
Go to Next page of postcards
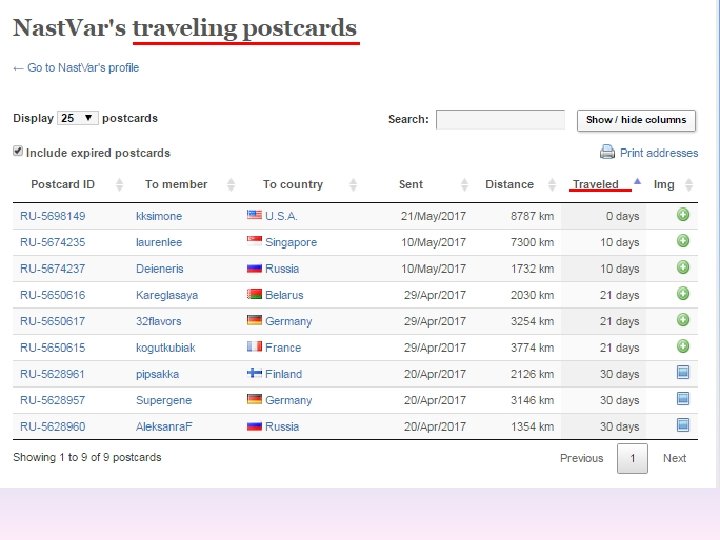click(674, 458)
